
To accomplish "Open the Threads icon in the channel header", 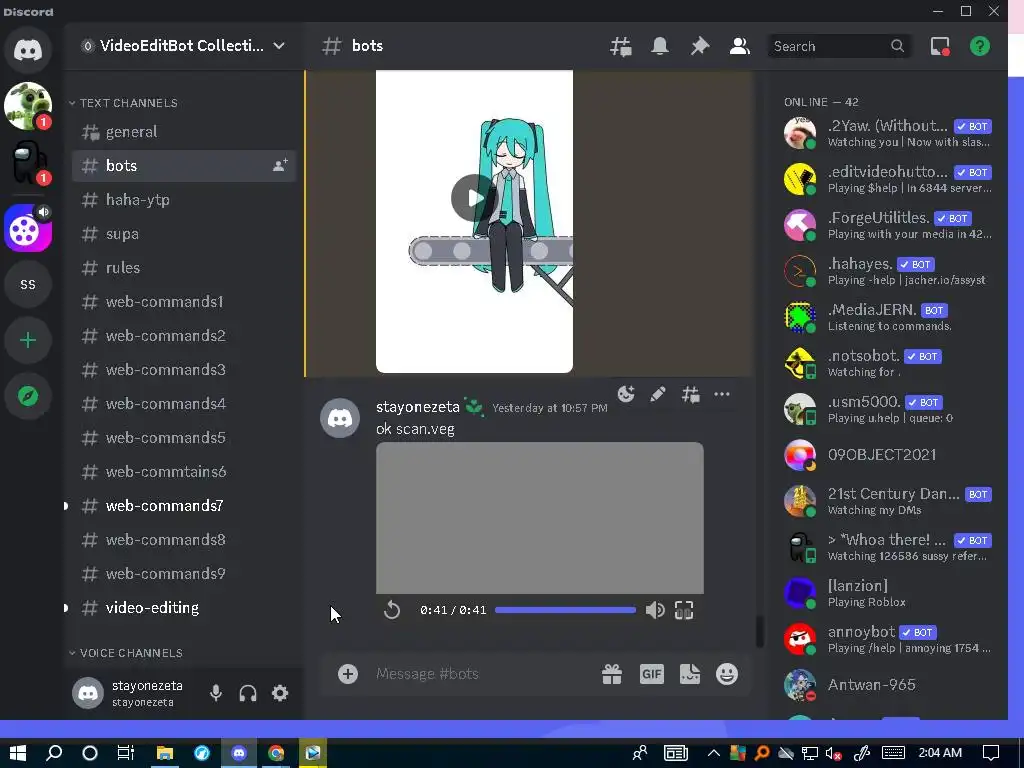I will pyautogui.click(x=620, y=46).
